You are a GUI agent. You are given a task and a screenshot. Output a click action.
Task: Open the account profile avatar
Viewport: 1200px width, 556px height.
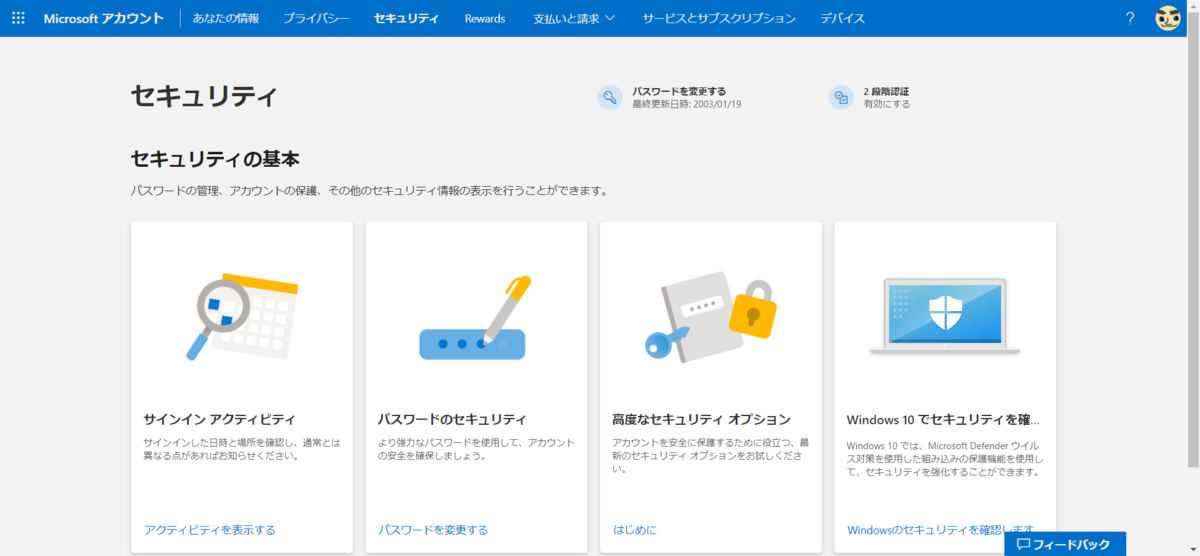1168,18
